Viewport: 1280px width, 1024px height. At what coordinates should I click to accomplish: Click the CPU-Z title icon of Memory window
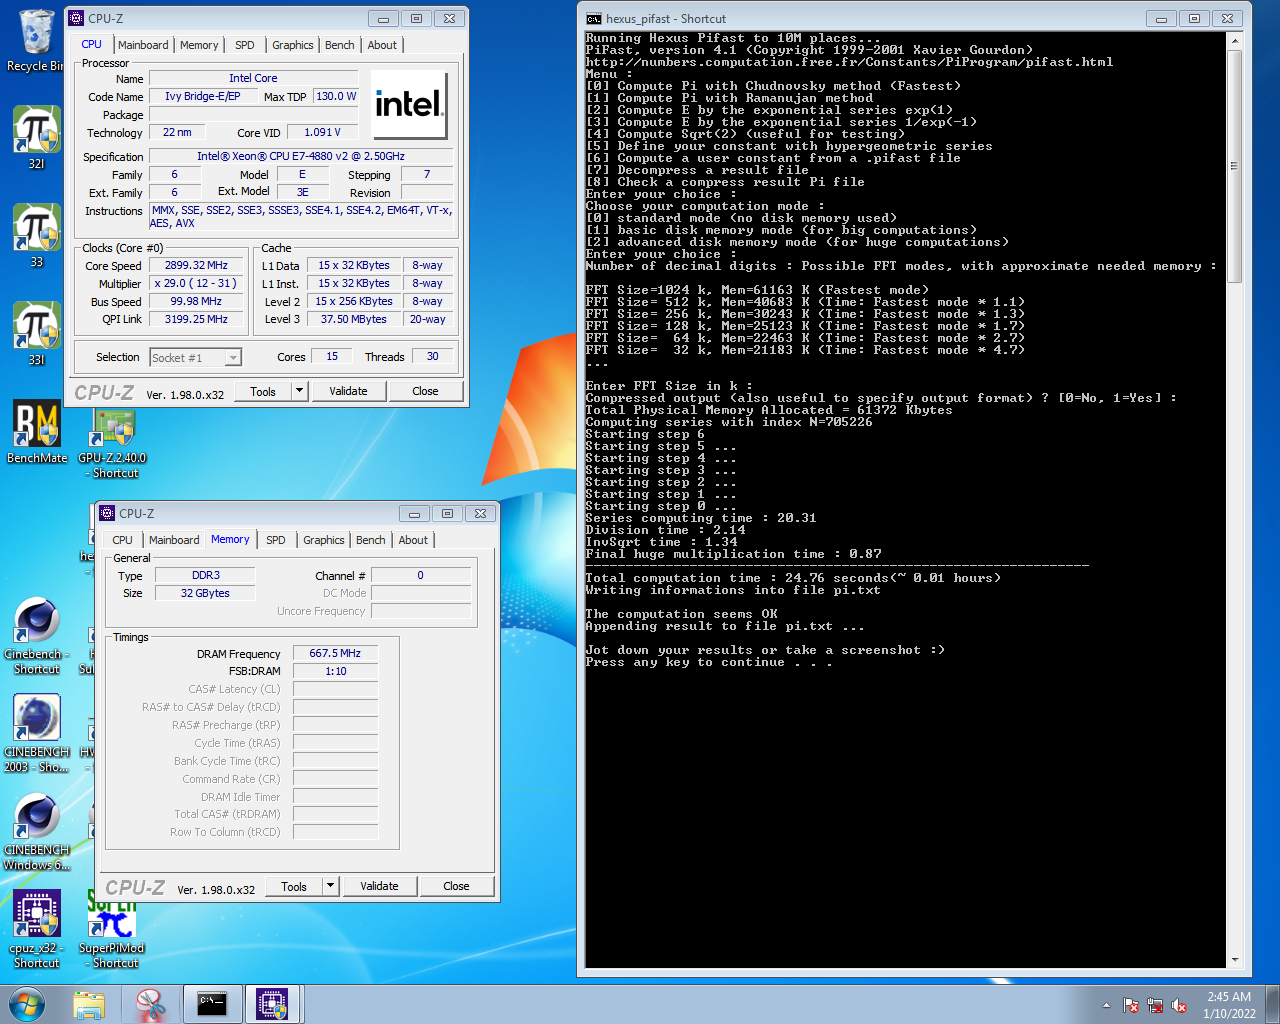point(108,513)
